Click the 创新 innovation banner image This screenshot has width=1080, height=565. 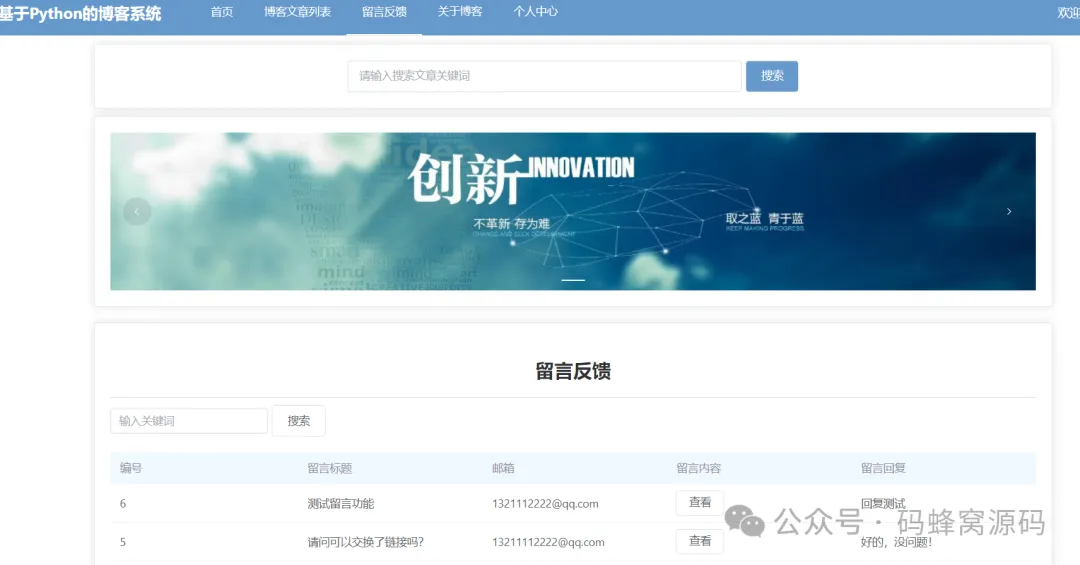(x=572, y=212)
